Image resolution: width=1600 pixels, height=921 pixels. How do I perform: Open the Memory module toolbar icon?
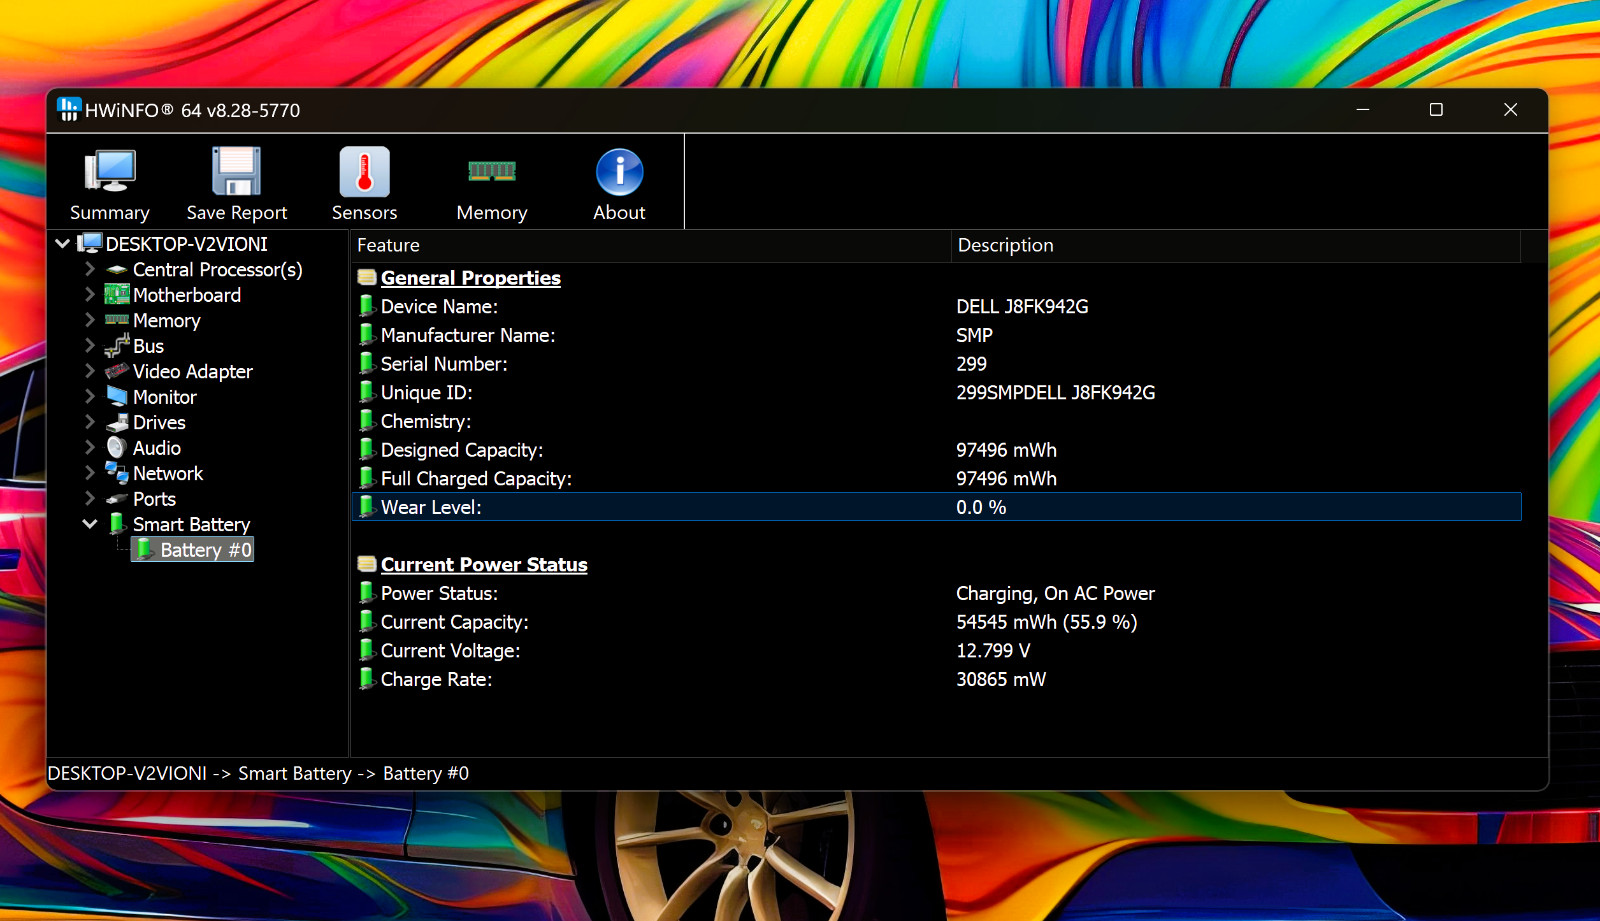492,171
